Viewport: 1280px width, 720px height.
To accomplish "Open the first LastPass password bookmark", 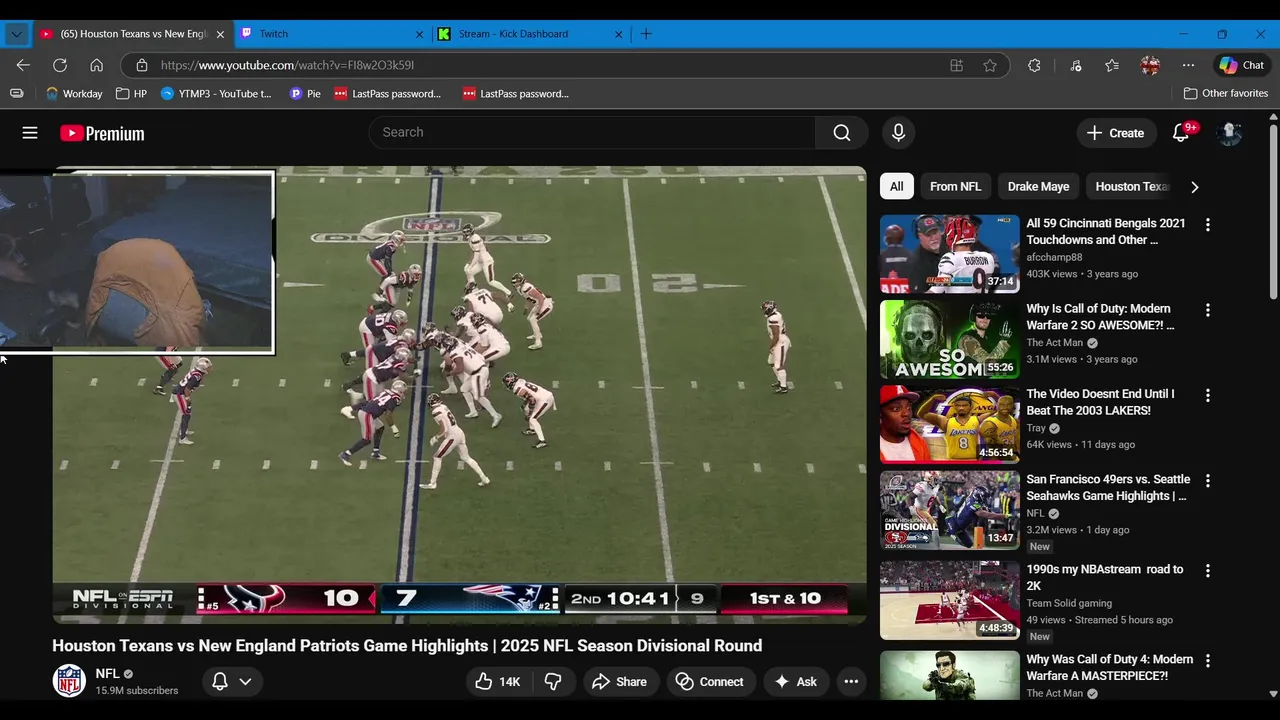I will [387, 93].
